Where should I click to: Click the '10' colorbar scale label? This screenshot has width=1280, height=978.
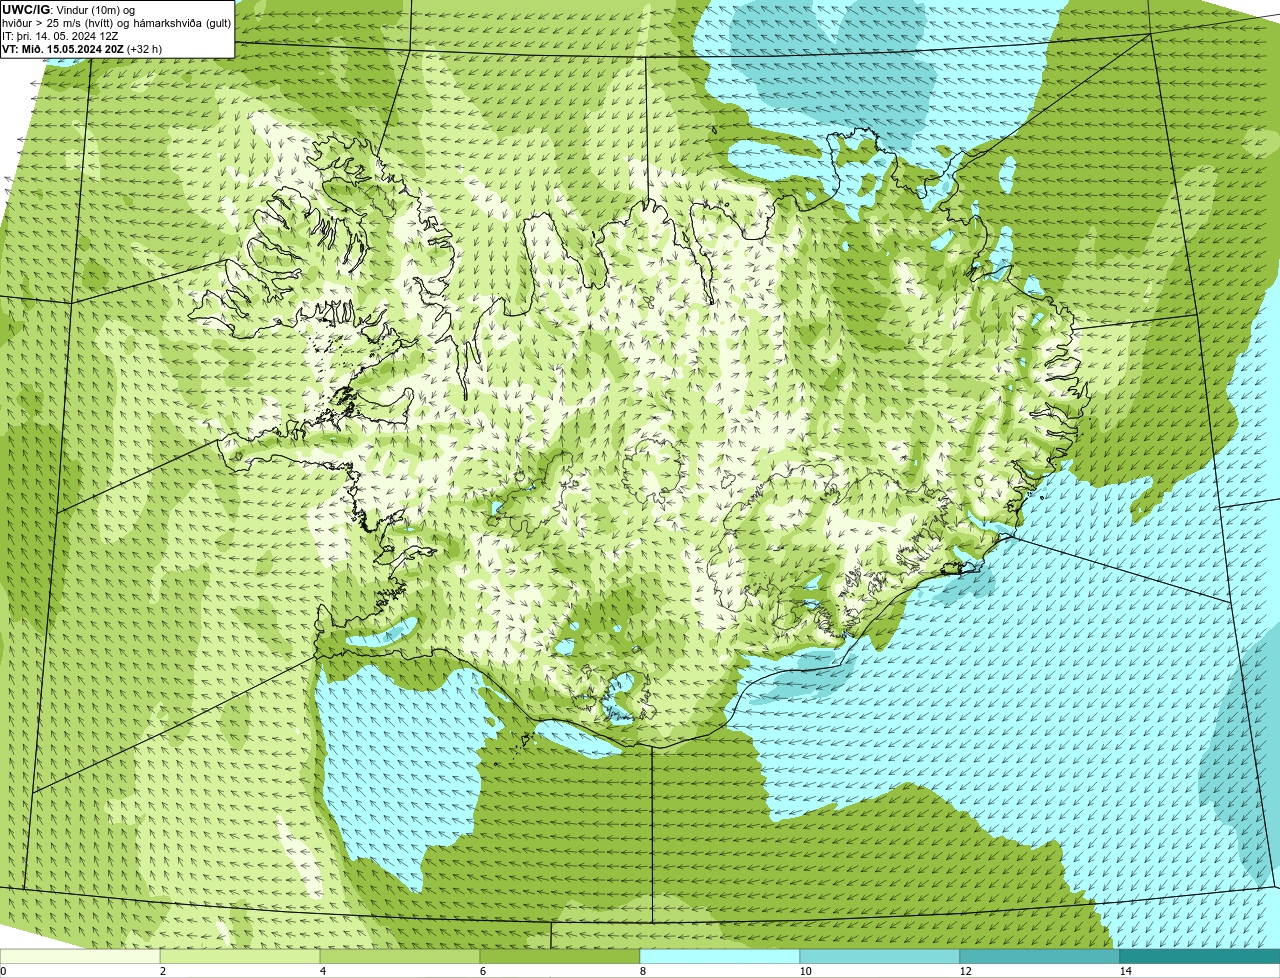[805, 971]
